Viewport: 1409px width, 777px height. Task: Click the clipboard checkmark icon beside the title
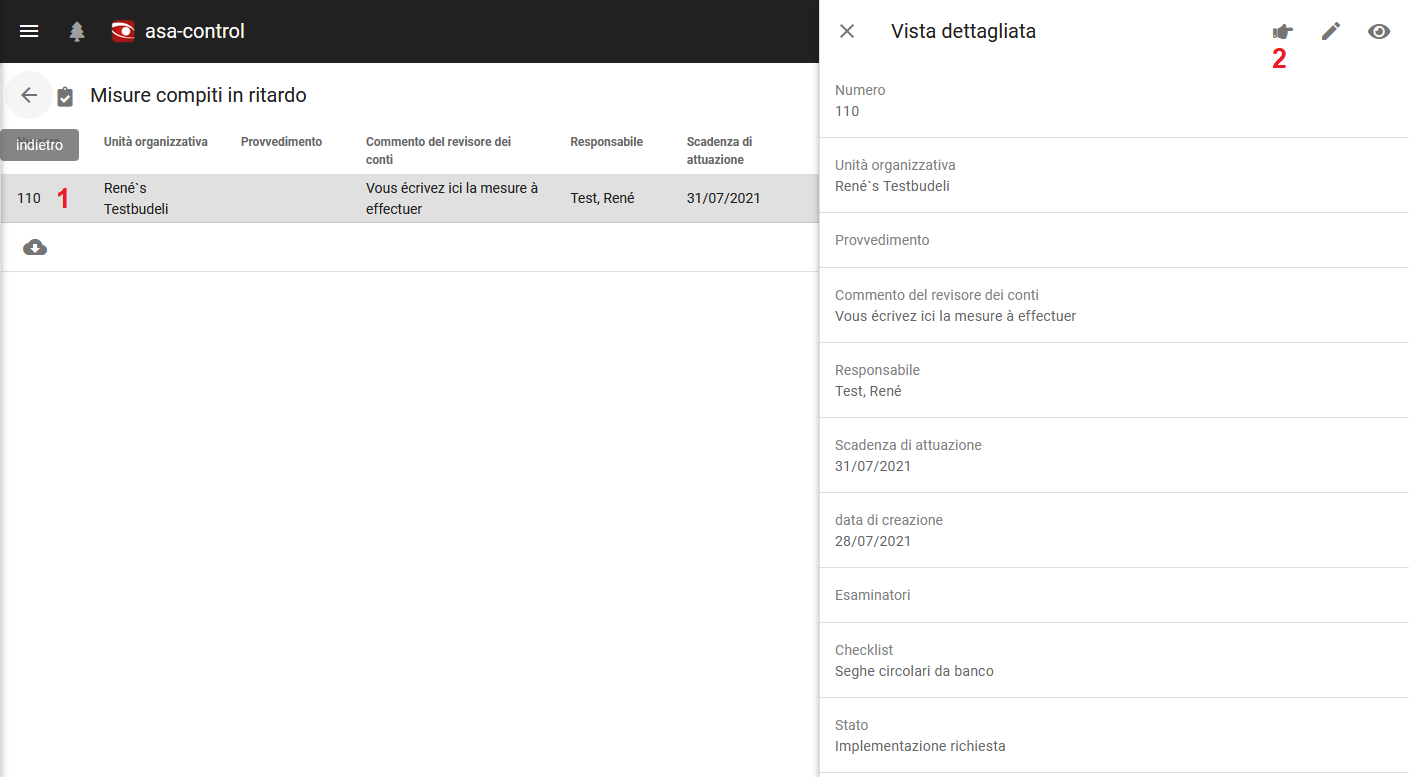65,96
